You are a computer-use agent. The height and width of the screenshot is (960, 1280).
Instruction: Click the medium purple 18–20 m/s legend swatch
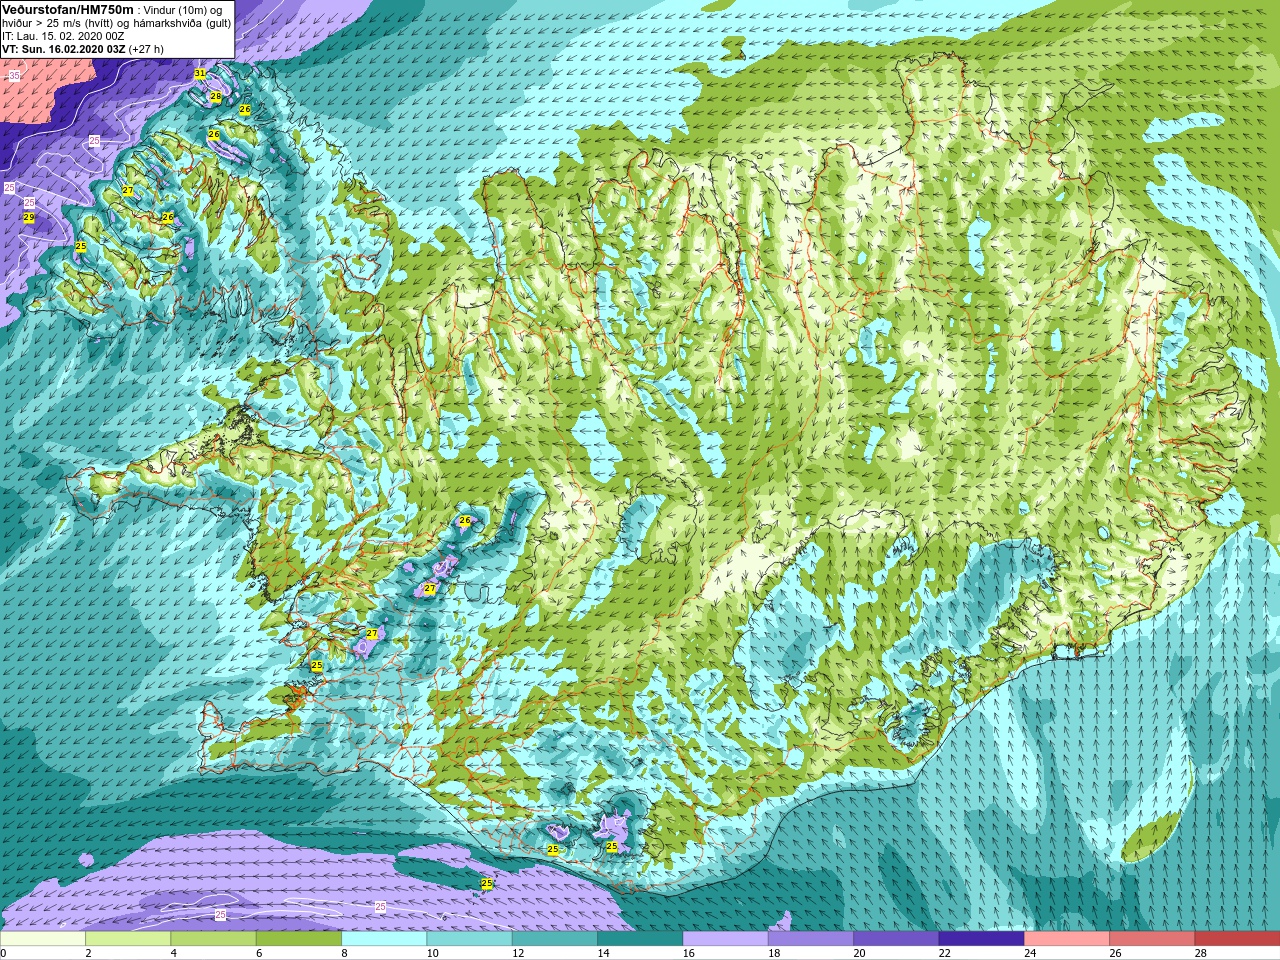[x=810, y=939]
